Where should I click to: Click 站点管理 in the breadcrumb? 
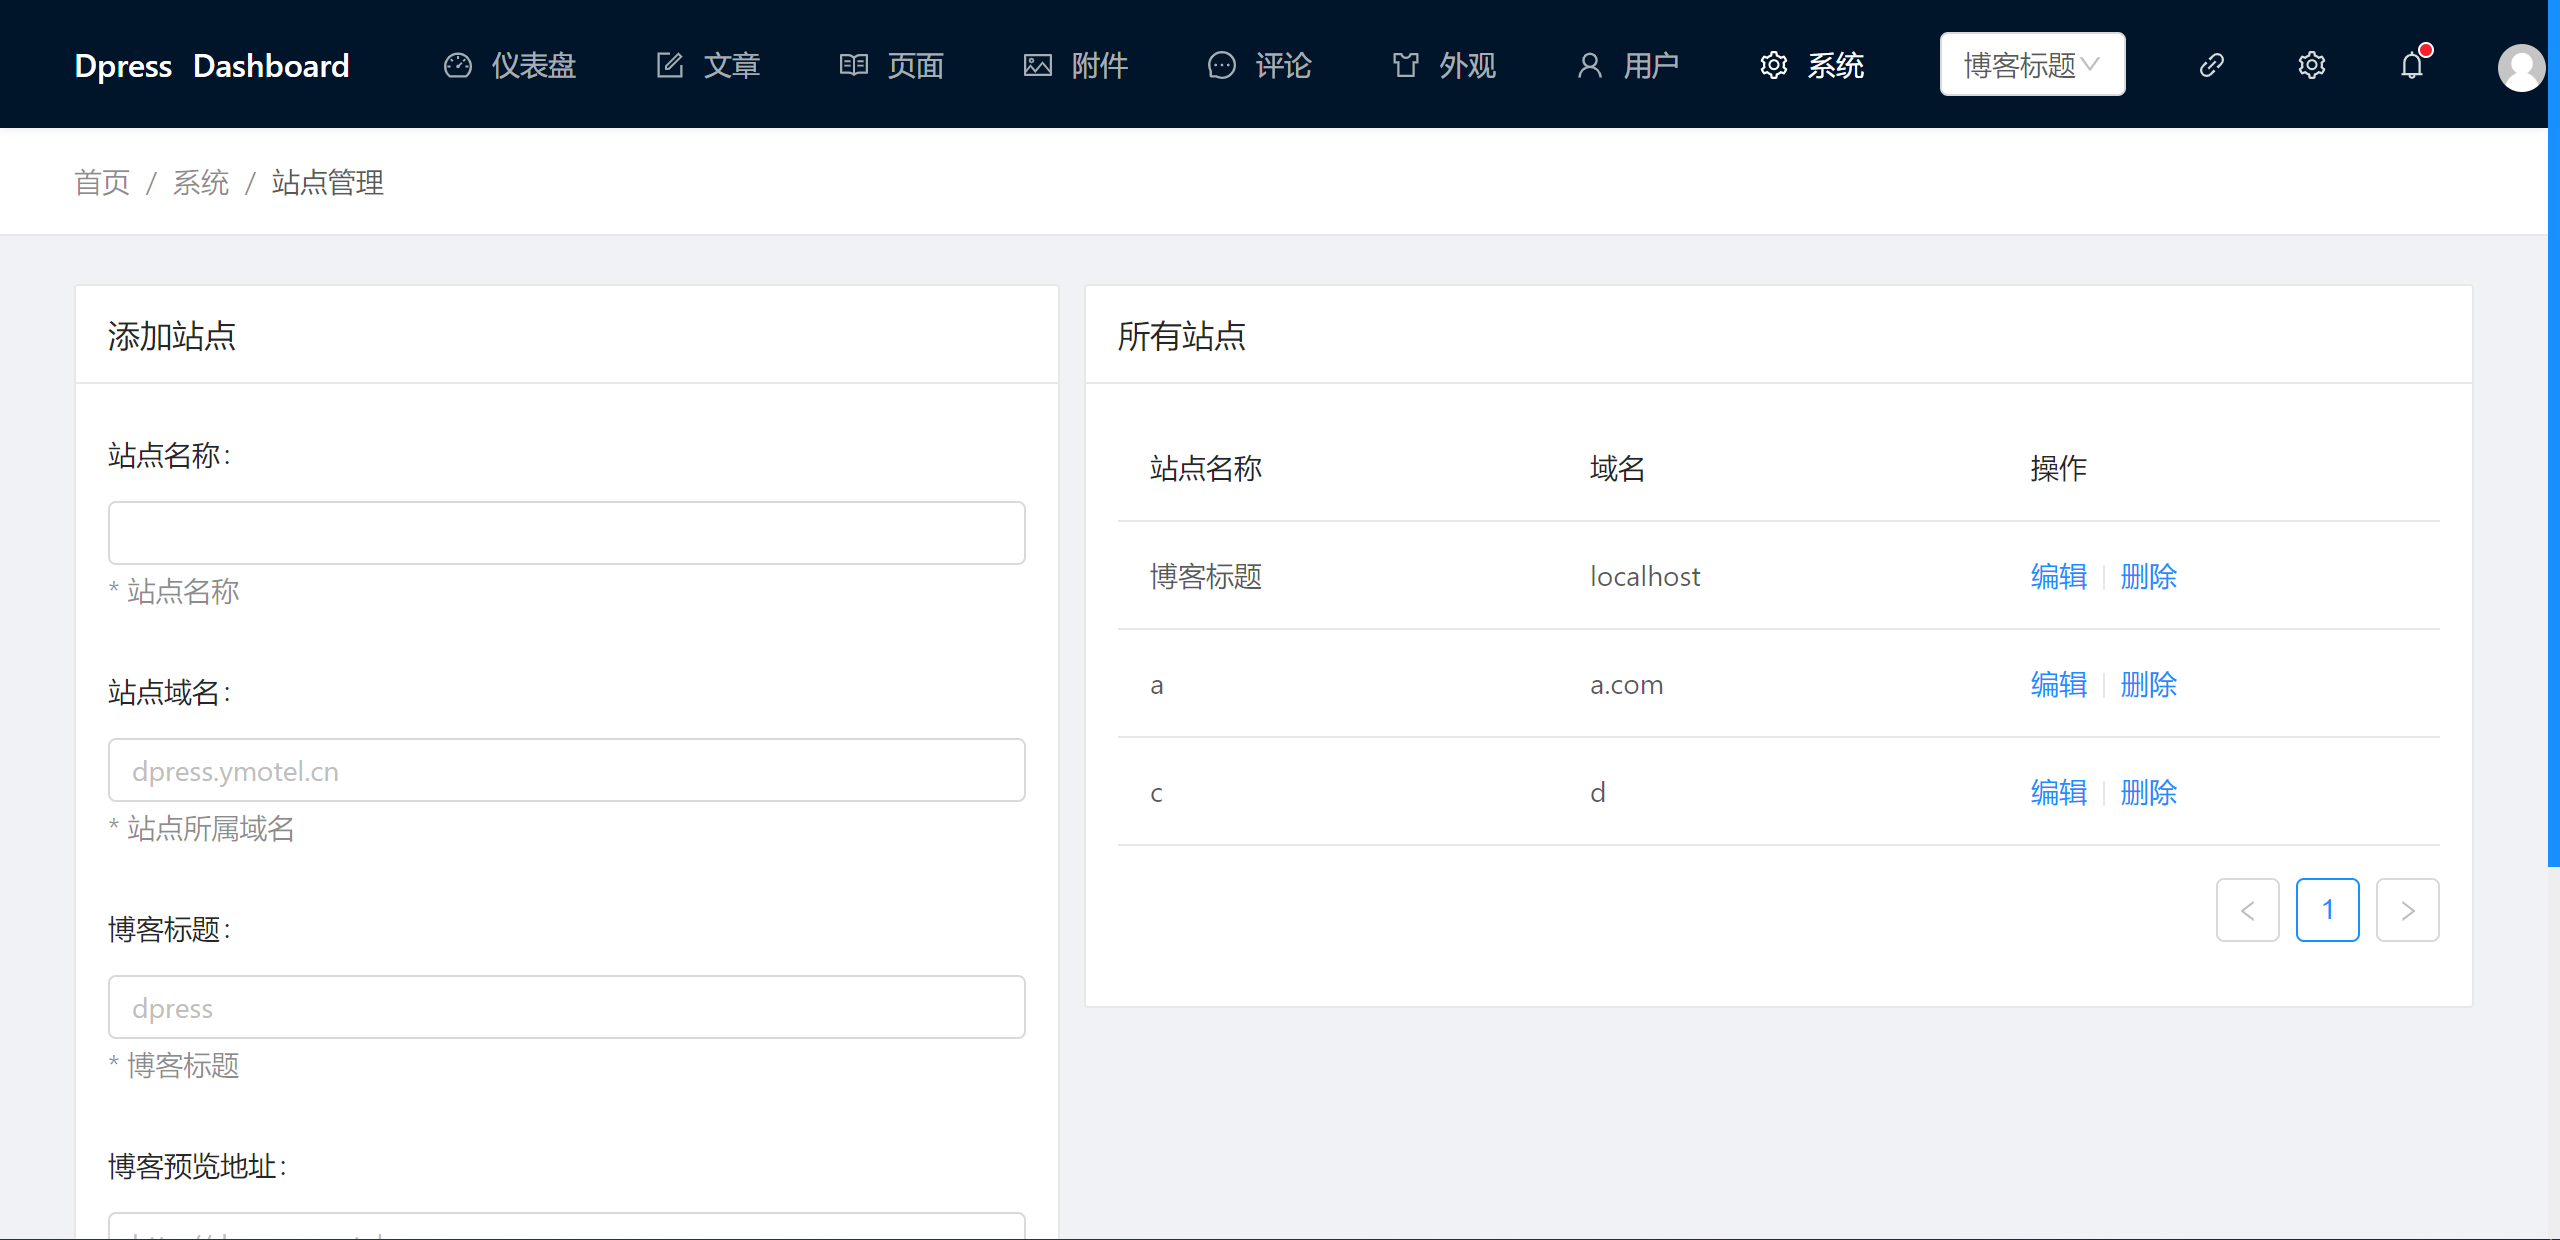327,182
